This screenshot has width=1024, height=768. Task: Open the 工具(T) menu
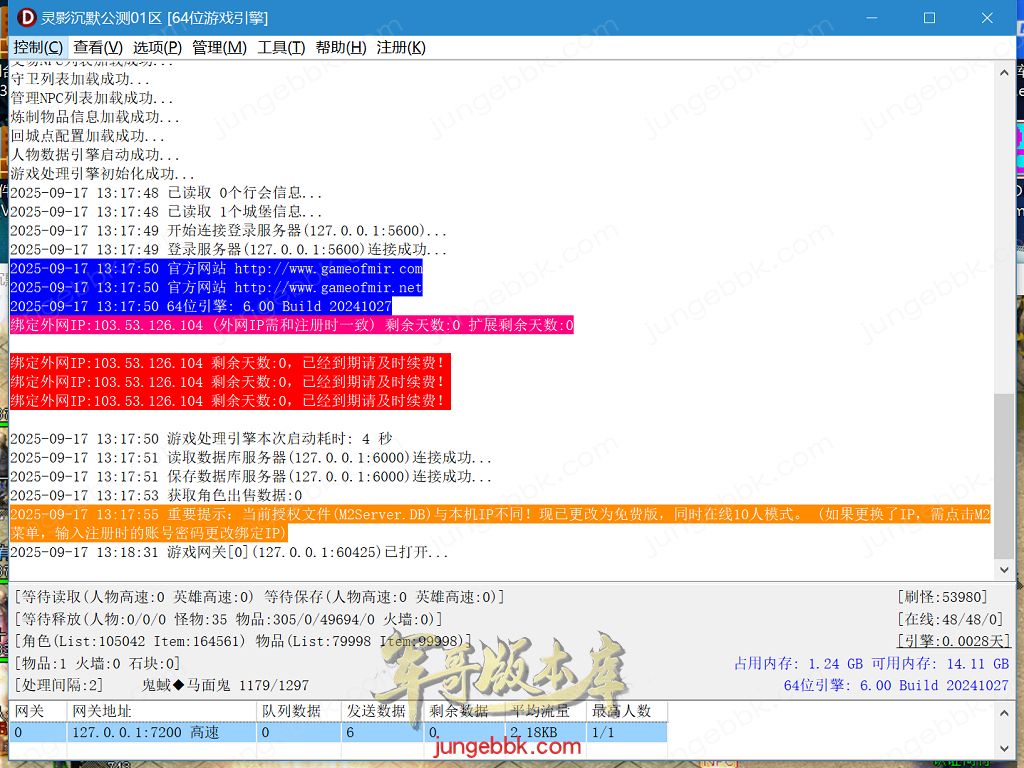pyautogui.click(x=282, y=47)
